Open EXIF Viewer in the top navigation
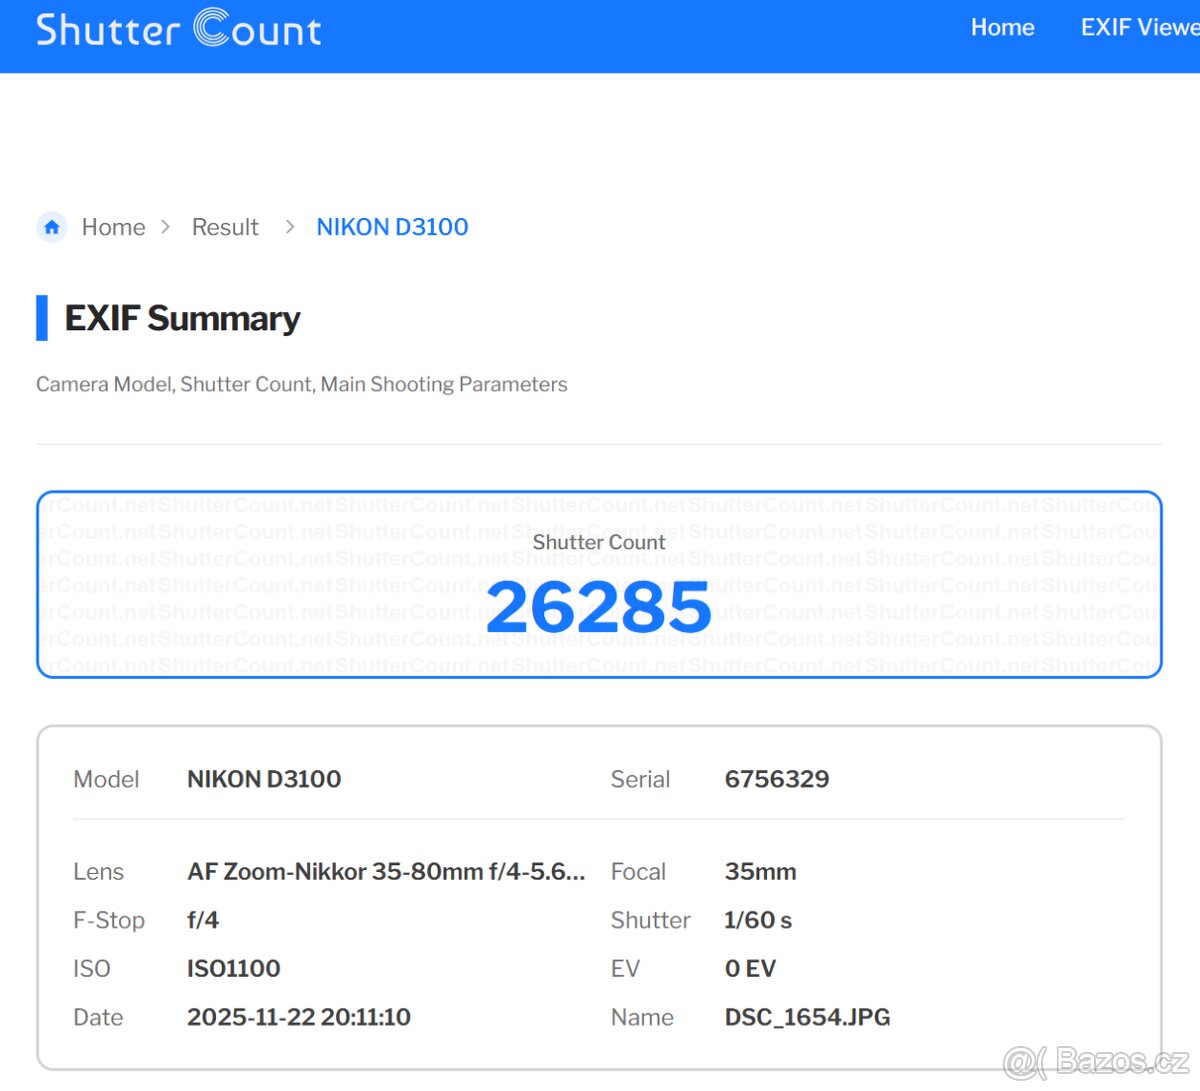The width and height of the screenshot is (1200, 1091). pos(1139,28)
